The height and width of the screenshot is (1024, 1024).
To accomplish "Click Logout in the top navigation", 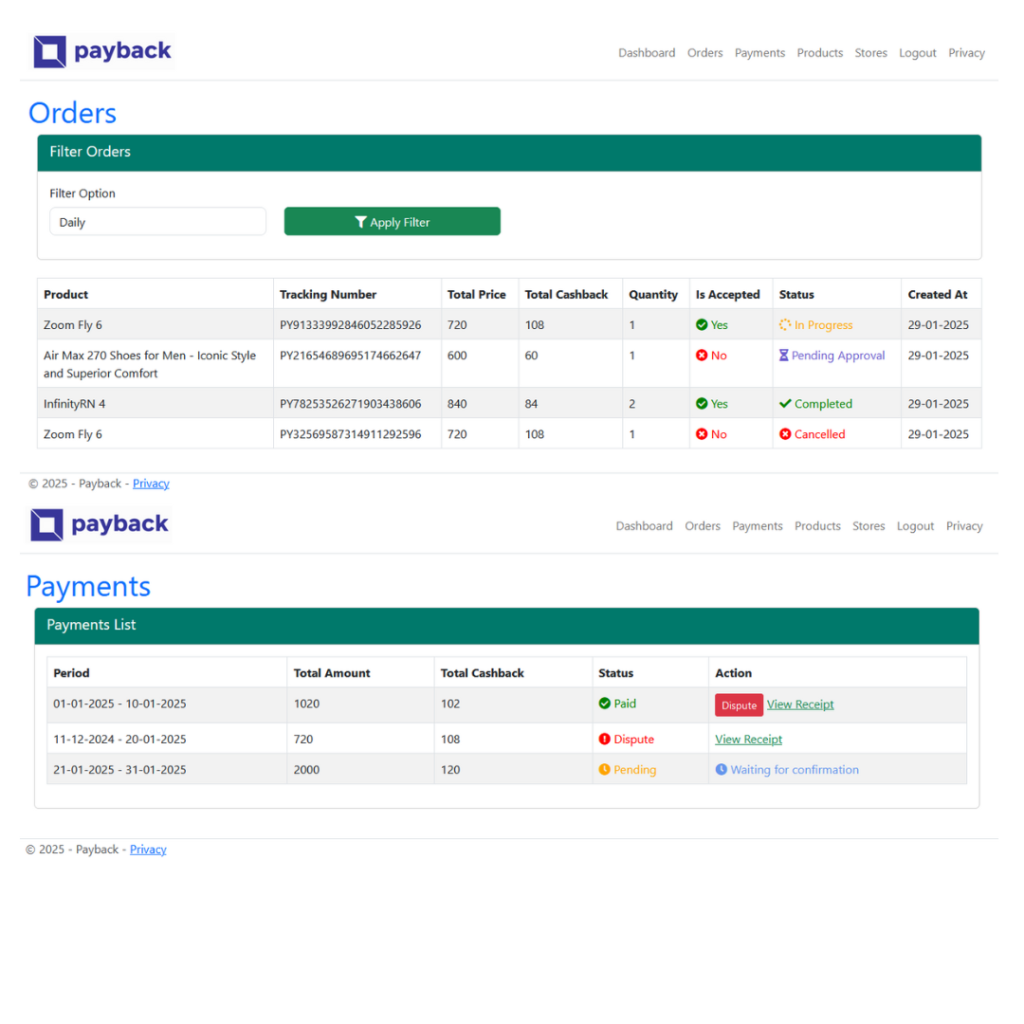I will pos(917,53).
